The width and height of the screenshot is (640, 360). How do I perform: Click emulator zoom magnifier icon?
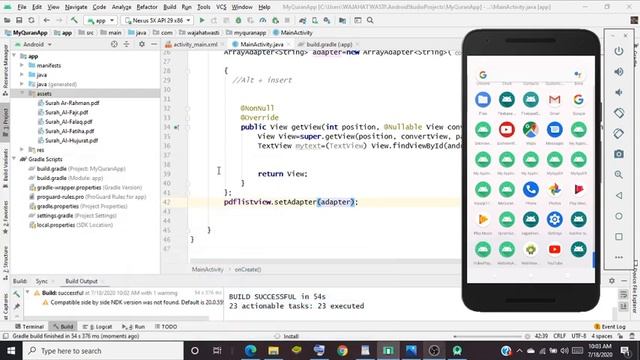pyautogui.click(x=619, y=175)
